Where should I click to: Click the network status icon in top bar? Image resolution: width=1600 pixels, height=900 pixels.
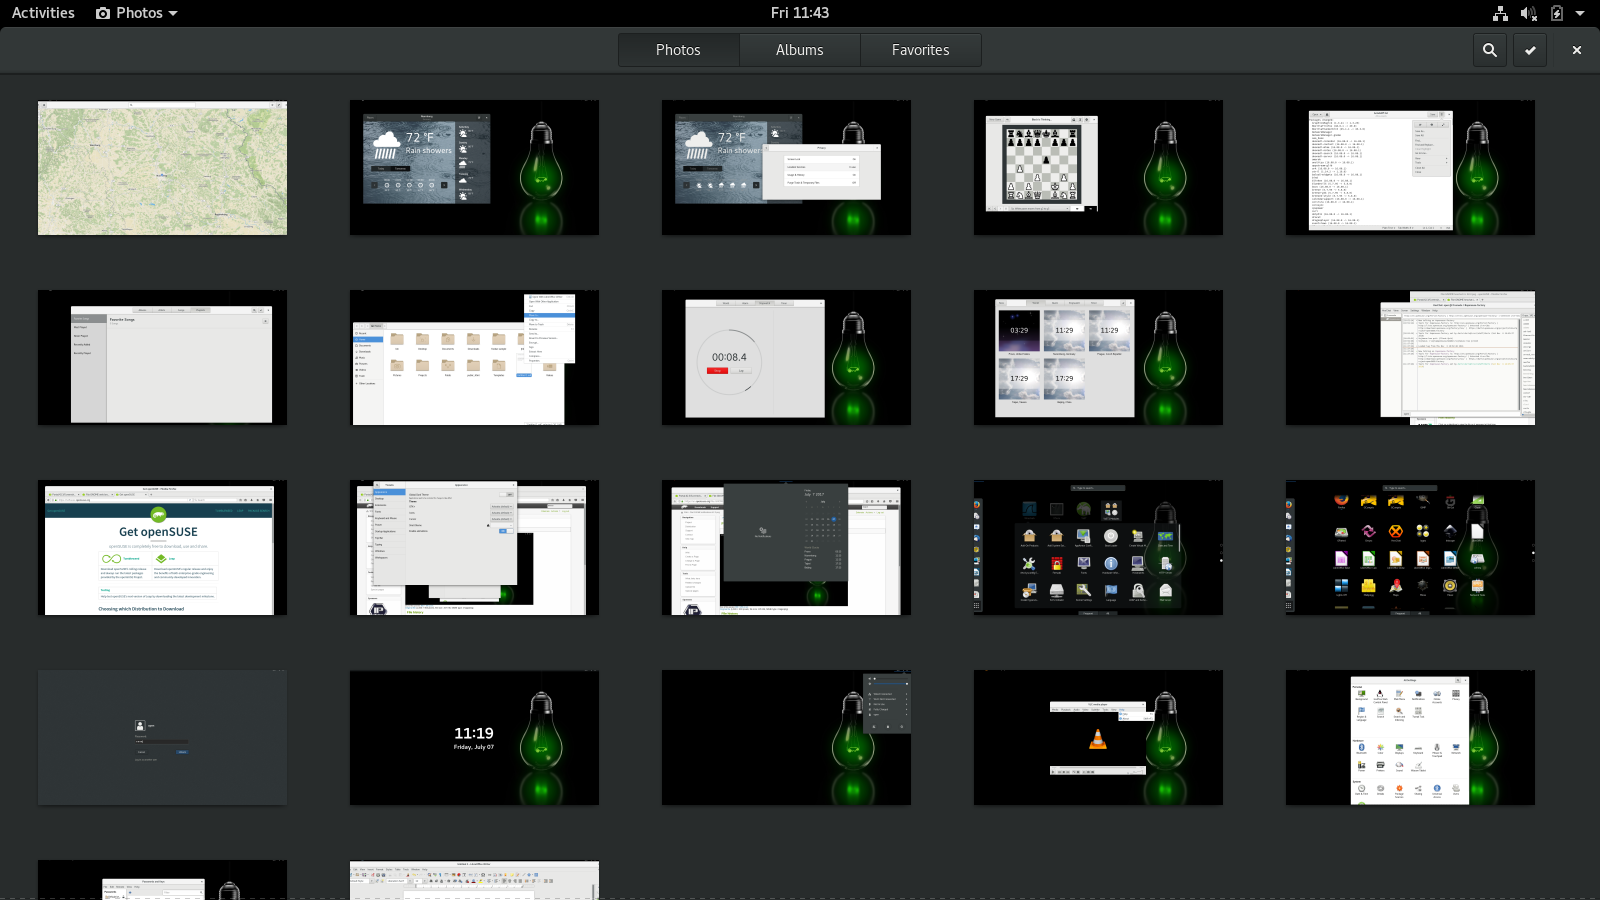(1500, 13)
